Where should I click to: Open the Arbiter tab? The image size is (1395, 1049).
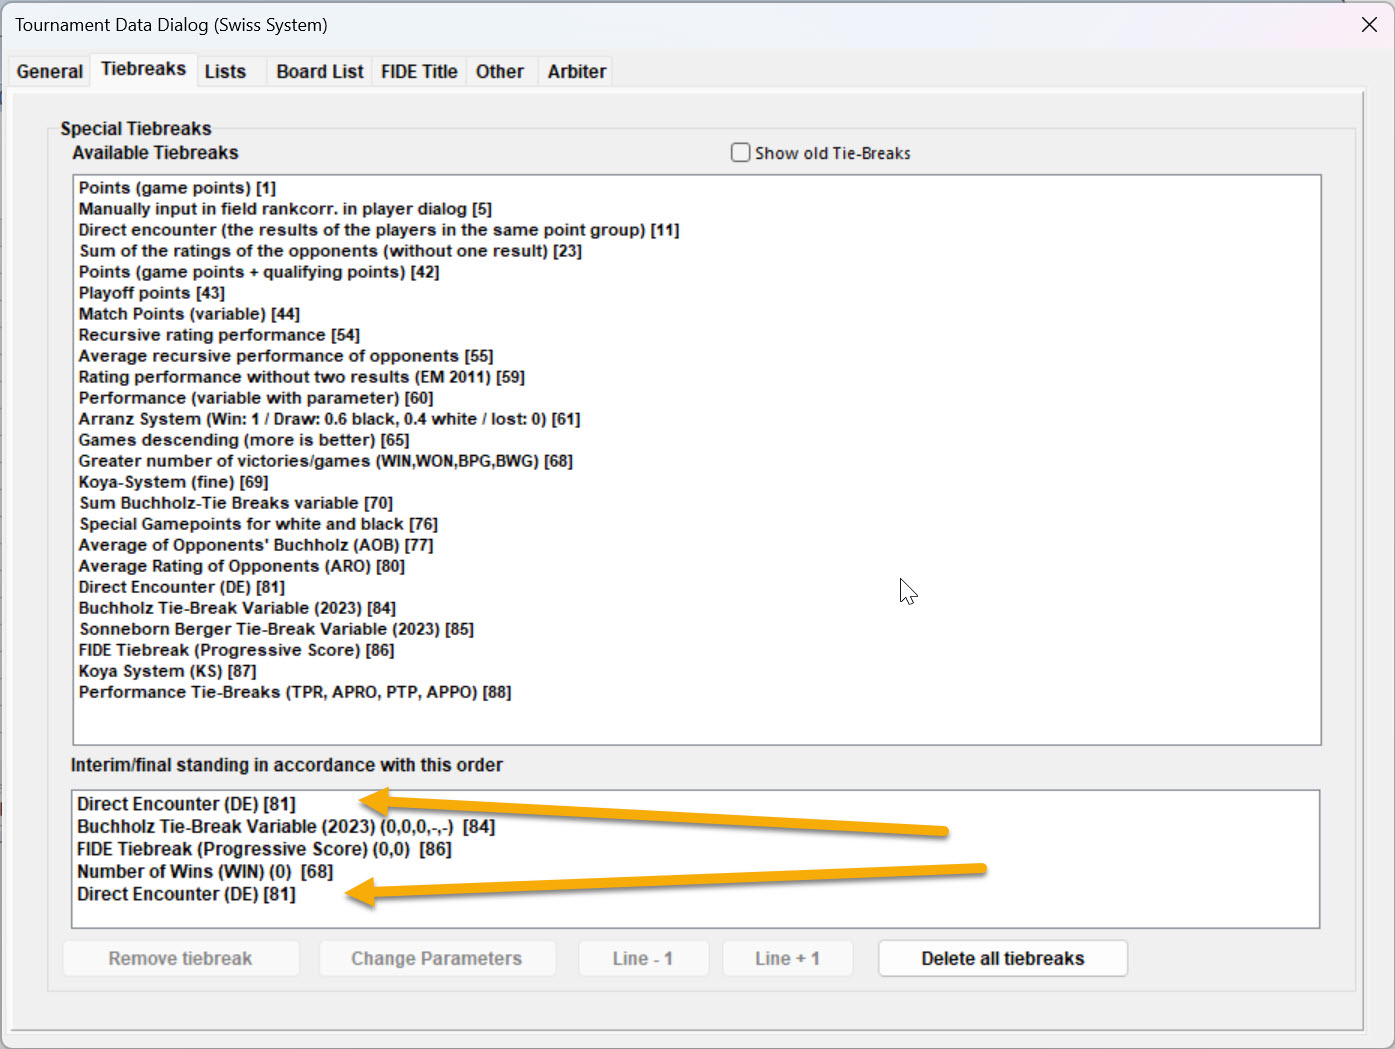577,71
